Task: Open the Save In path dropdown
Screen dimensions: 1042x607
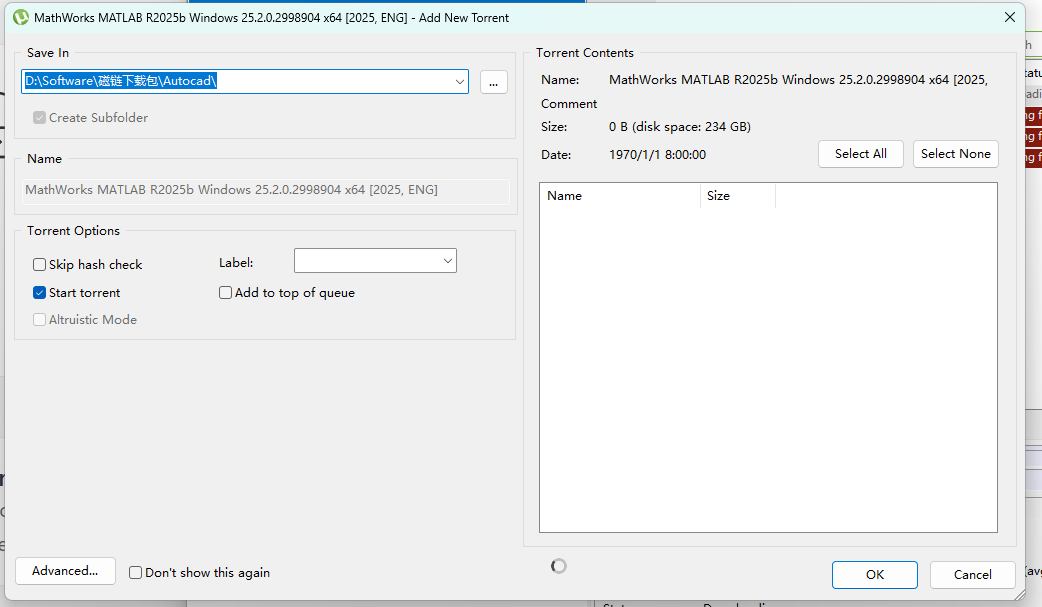Action: click(x=459, y=82)
